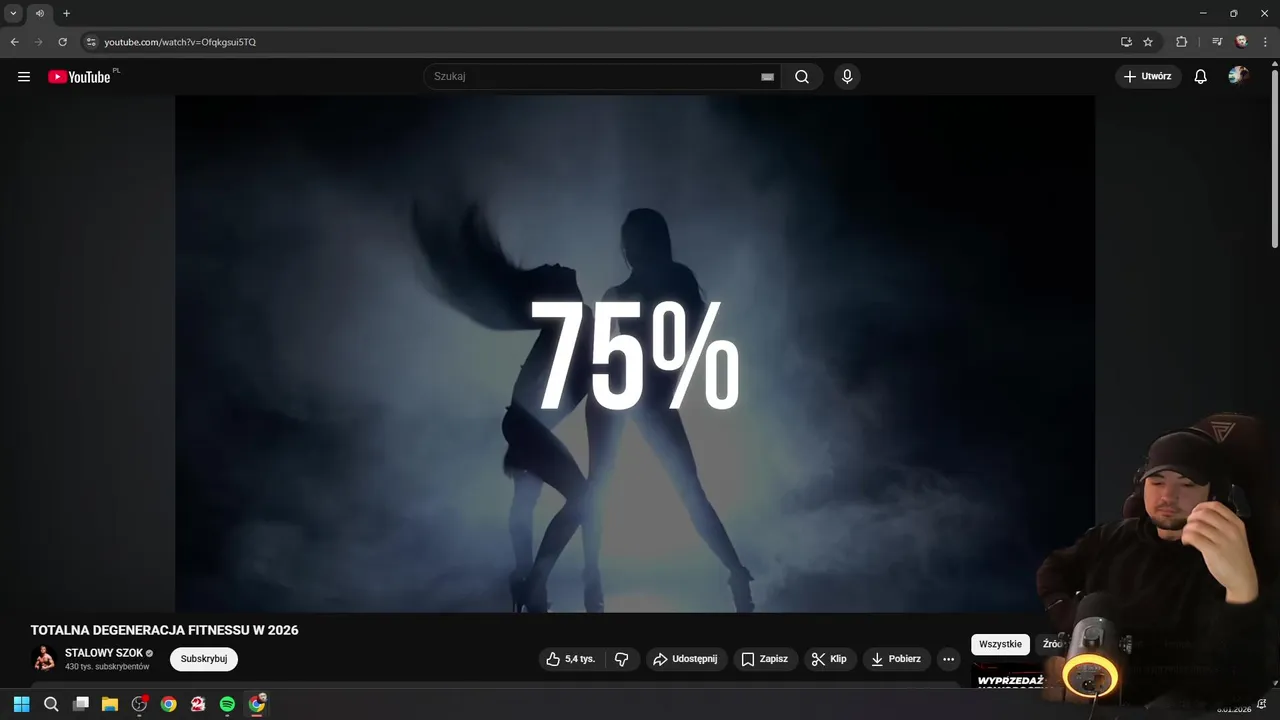Open Chrome three-dot menu

coord(1265,42)
